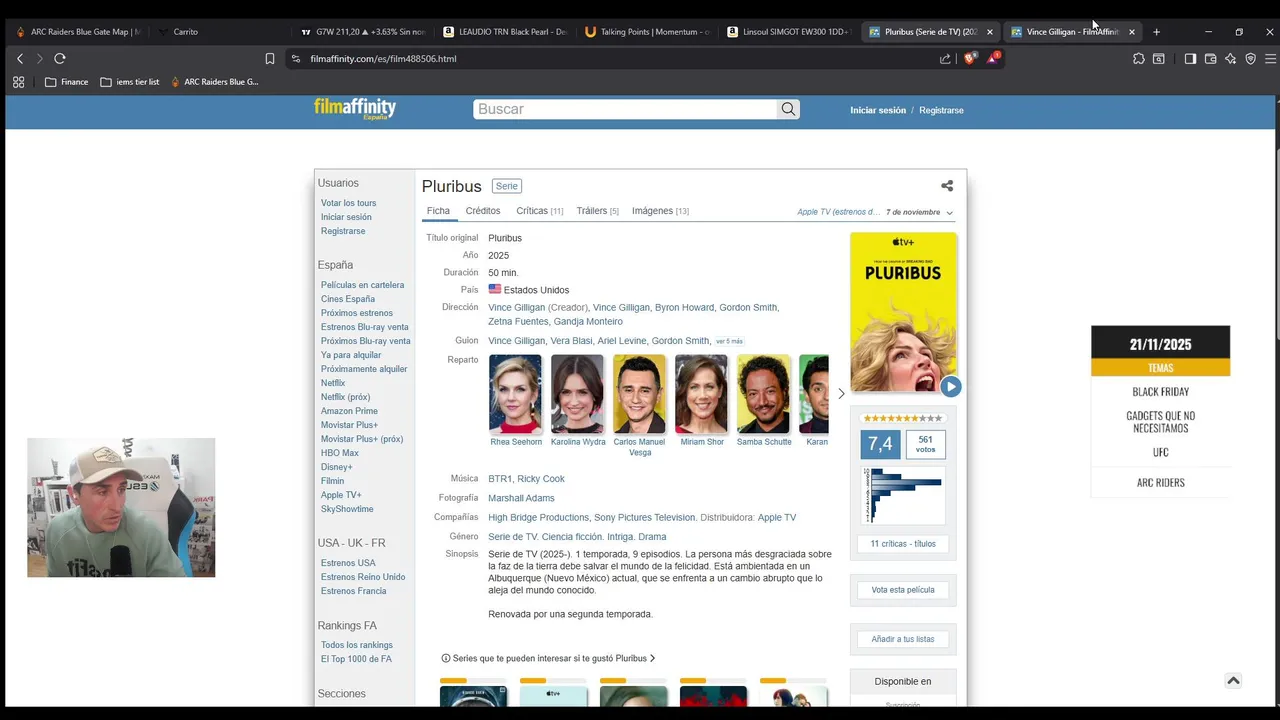
Task: Open Samba Schutte cast photo
Action: 763,394
